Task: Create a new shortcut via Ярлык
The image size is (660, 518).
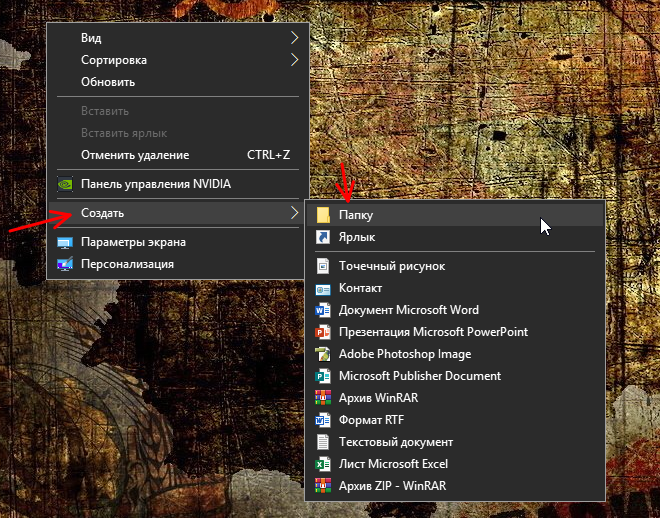Action: 455,237
